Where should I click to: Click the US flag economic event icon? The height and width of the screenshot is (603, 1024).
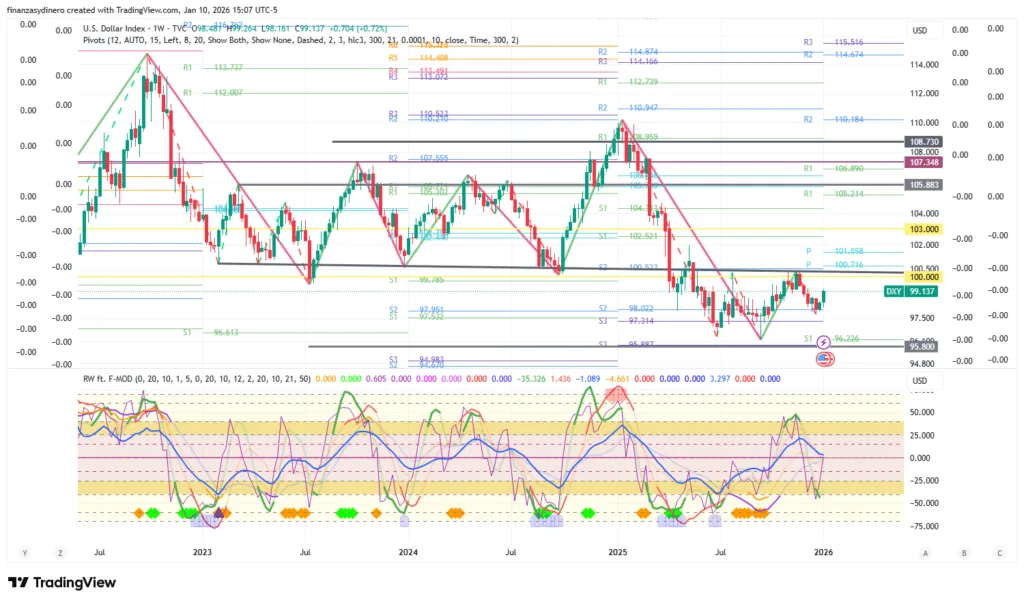tap(823, 358)
